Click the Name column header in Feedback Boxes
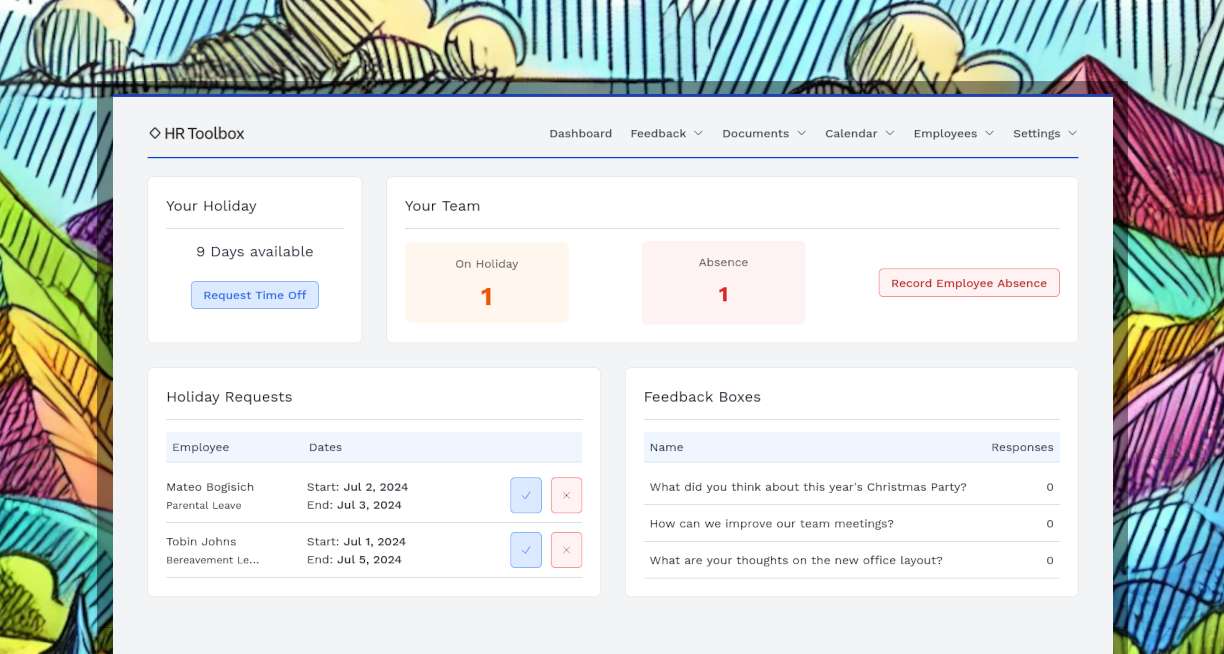1224x654 pixels. (x=666, y=447)
